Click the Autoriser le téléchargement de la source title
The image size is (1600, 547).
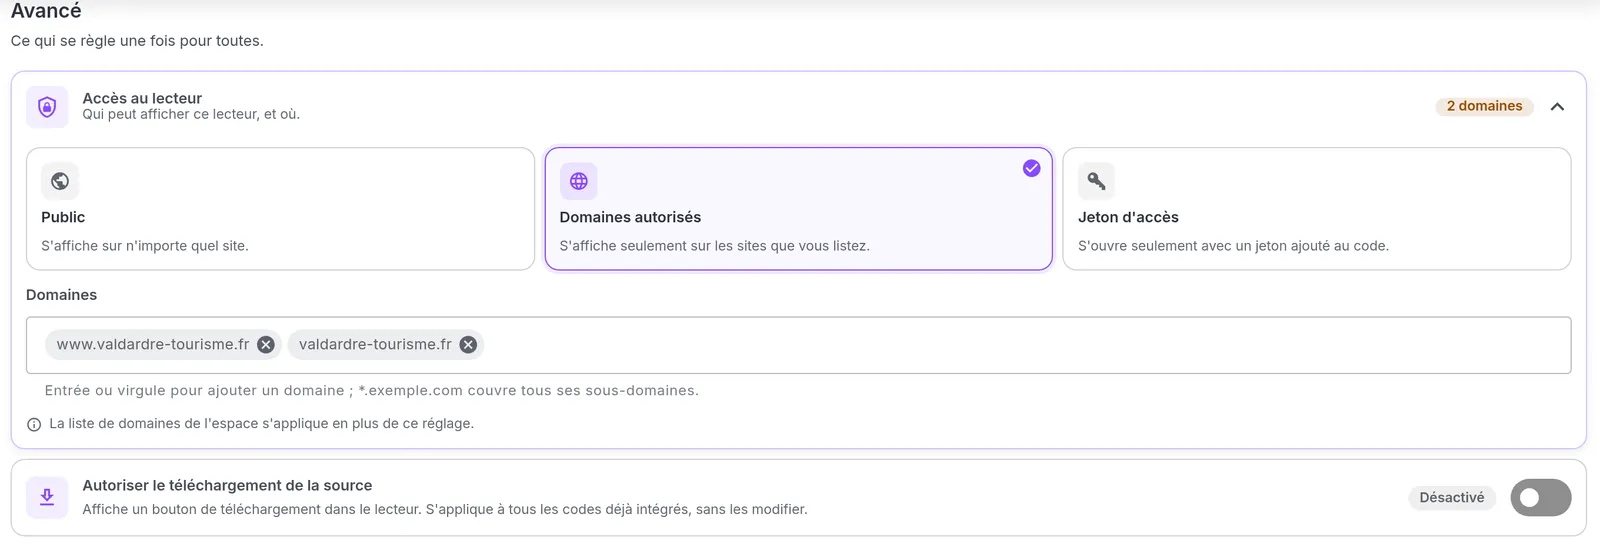tap(227, 485)
